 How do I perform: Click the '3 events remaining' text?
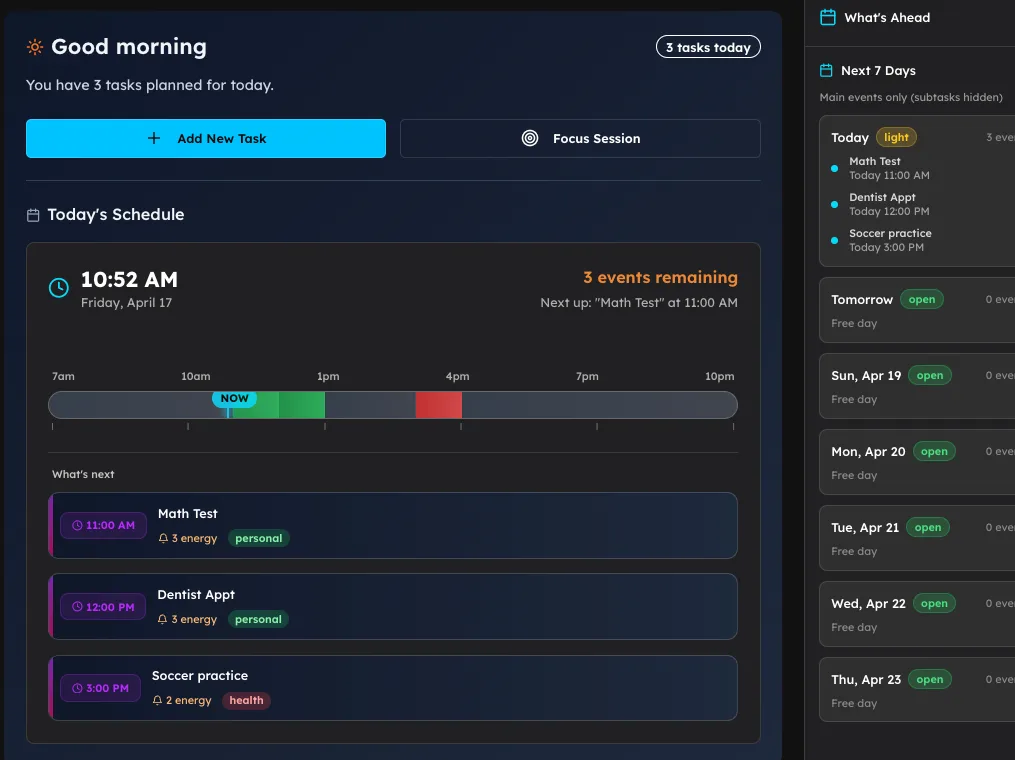660,278
